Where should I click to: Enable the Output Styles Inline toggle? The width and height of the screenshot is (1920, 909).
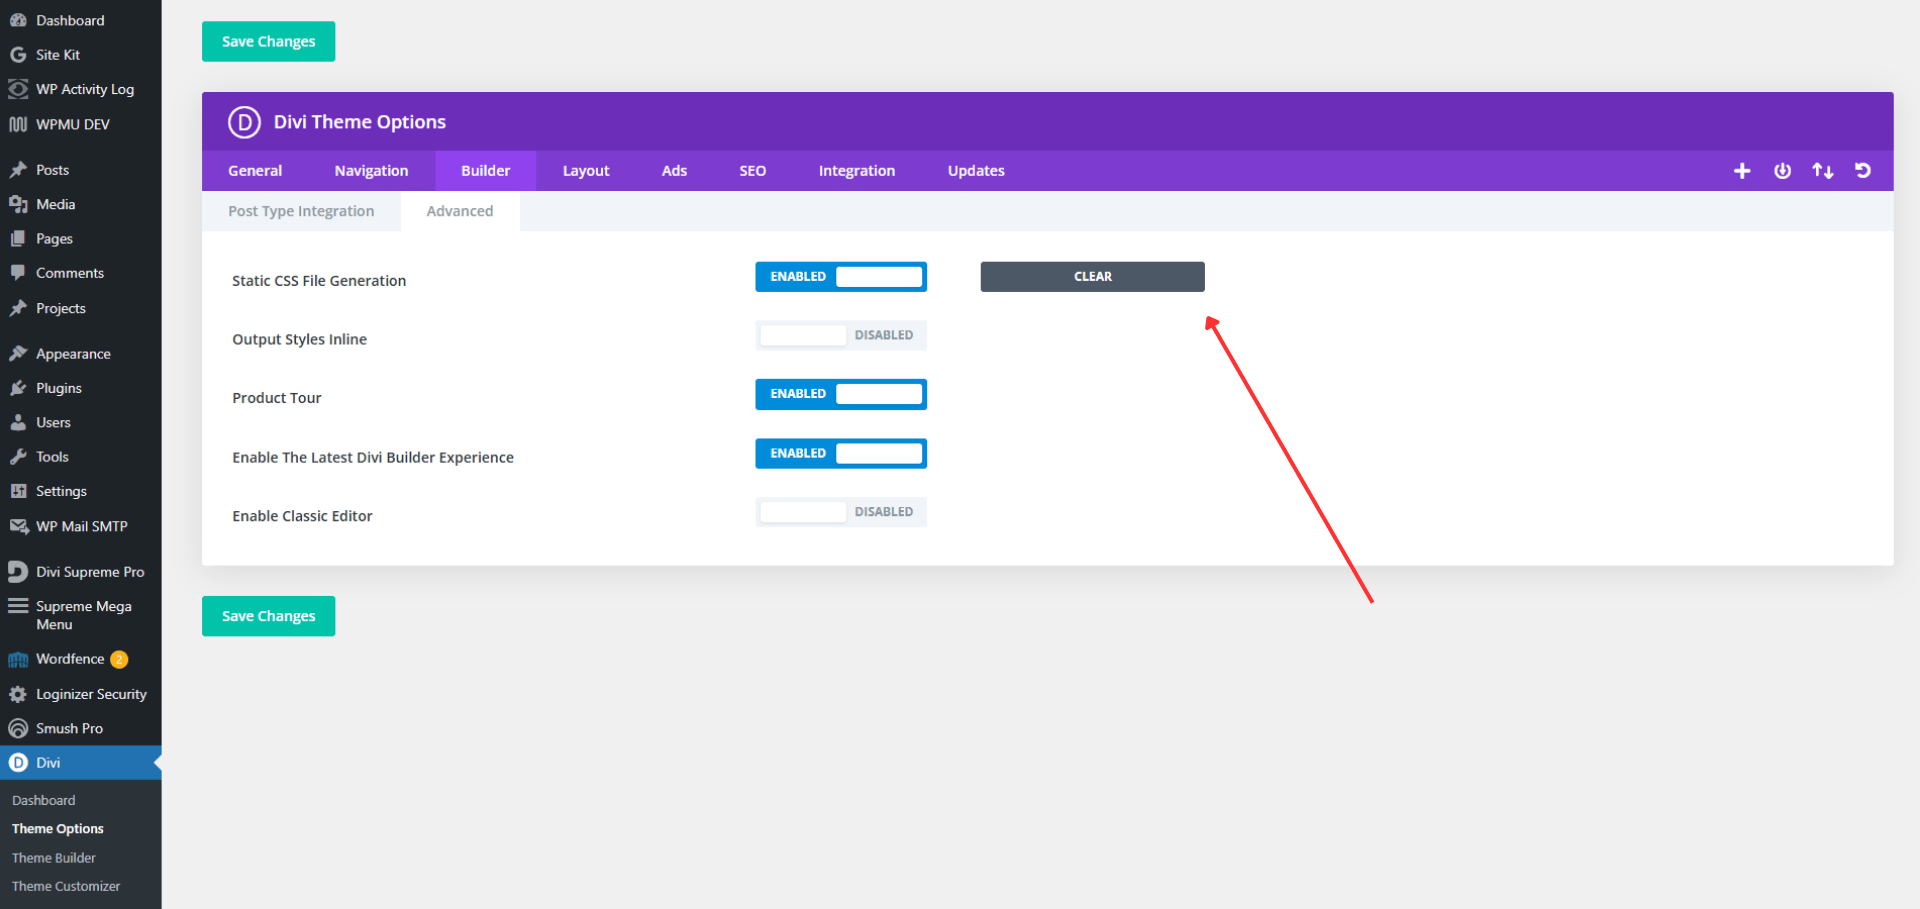[840, 336]
